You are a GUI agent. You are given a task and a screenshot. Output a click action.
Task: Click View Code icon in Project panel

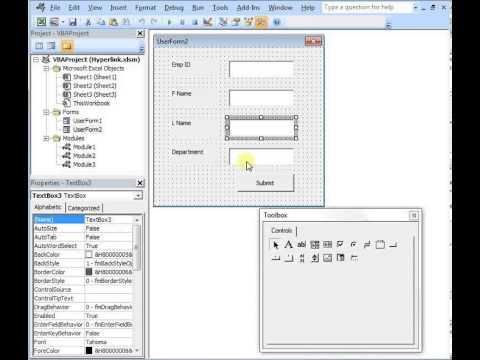click(39, 46)
